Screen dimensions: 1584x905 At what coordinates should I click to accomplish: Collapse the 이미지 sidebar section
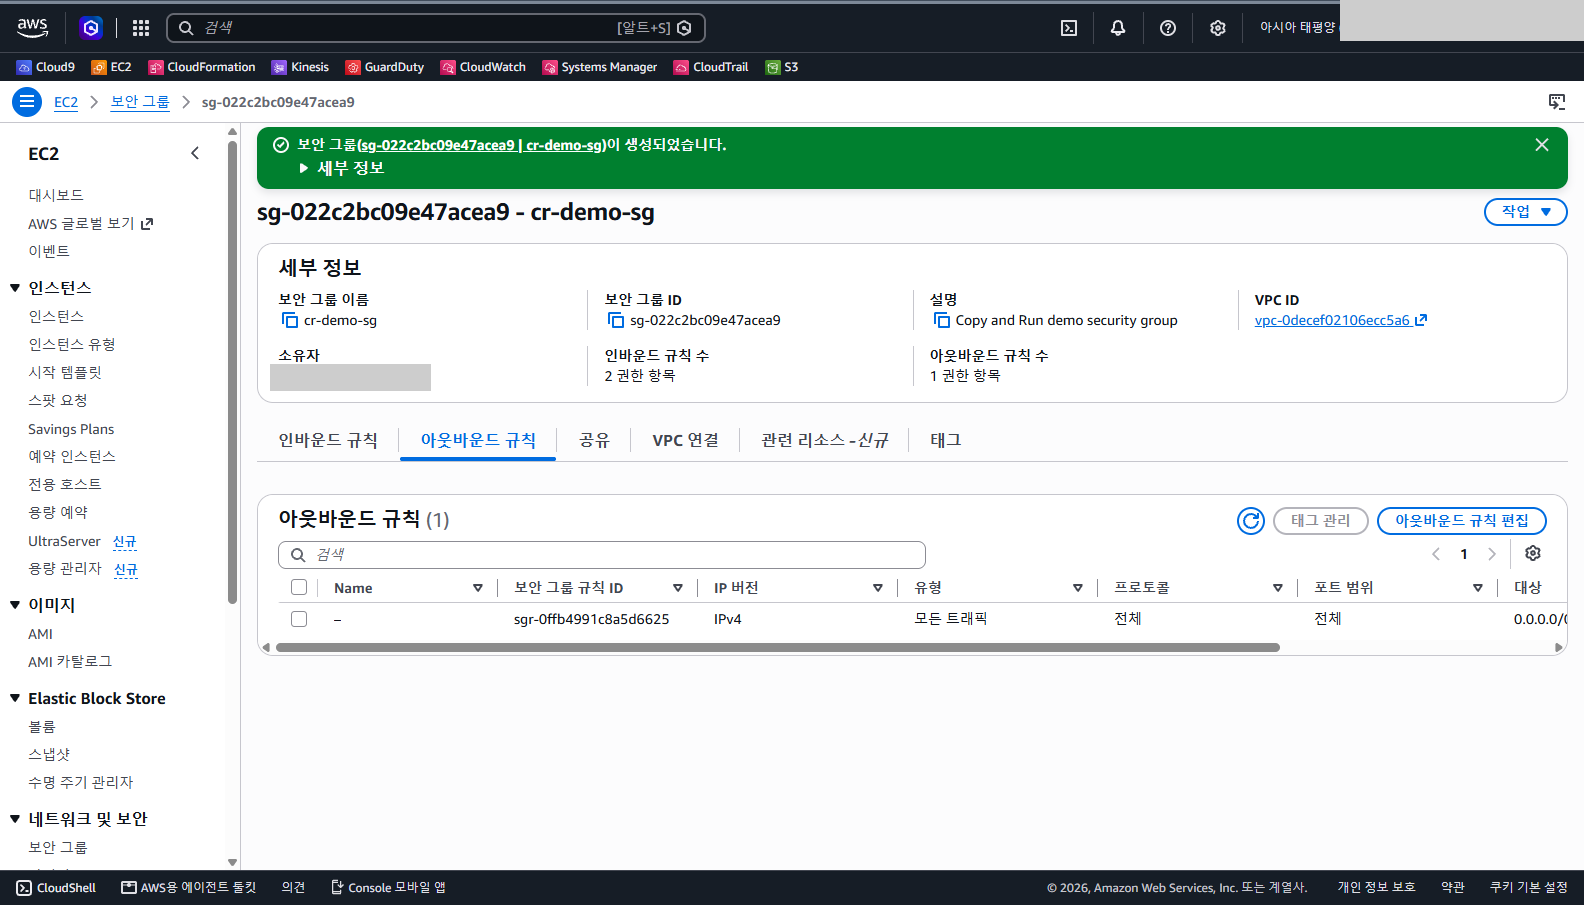(15, 605)
